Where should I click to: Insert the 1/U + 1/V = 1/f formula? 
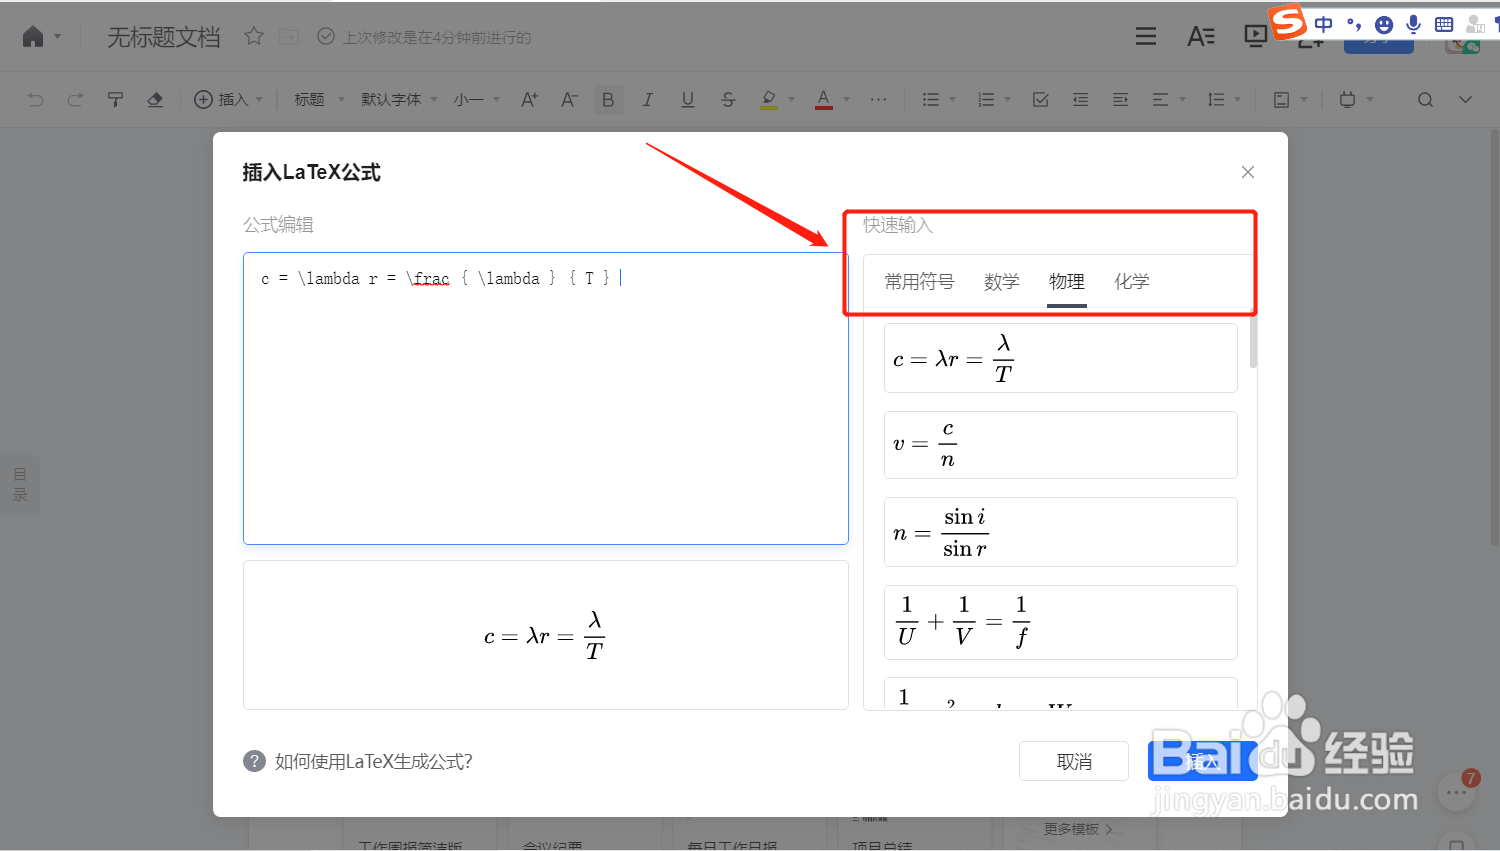click(1061, 622)
